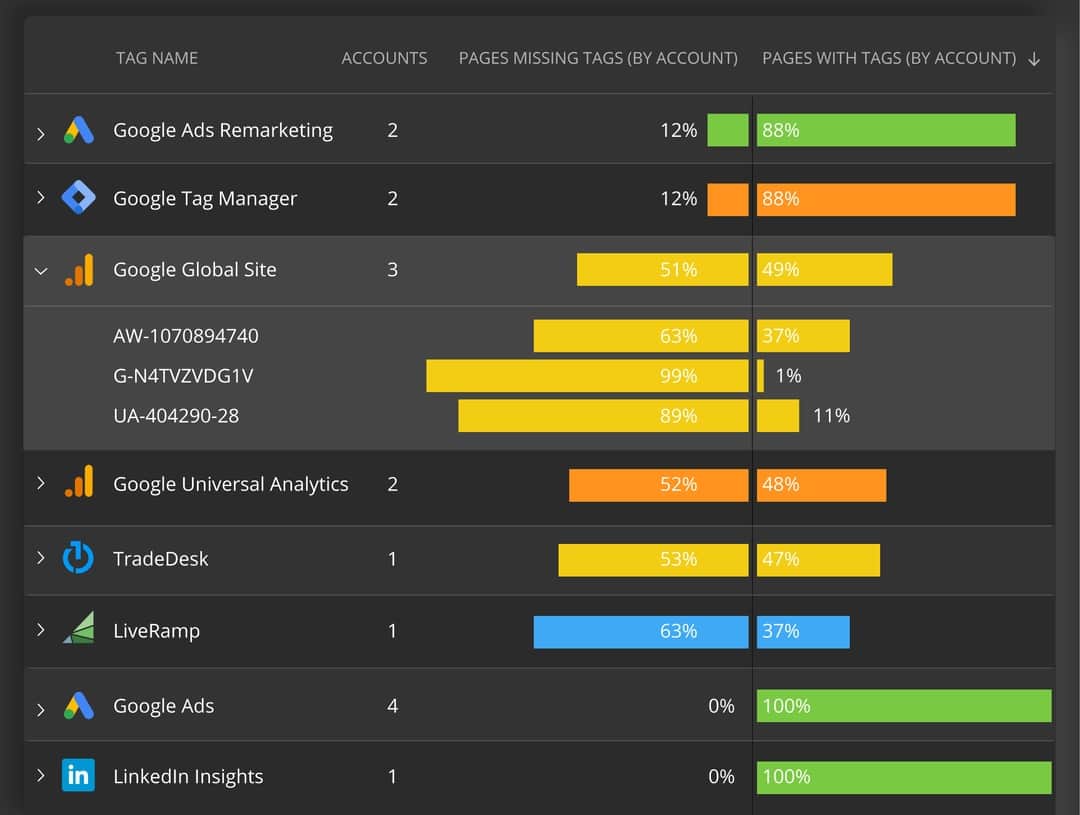Expand the LiveRamp row
This screenshot has height=815, width=1080.
coord(41,629)
